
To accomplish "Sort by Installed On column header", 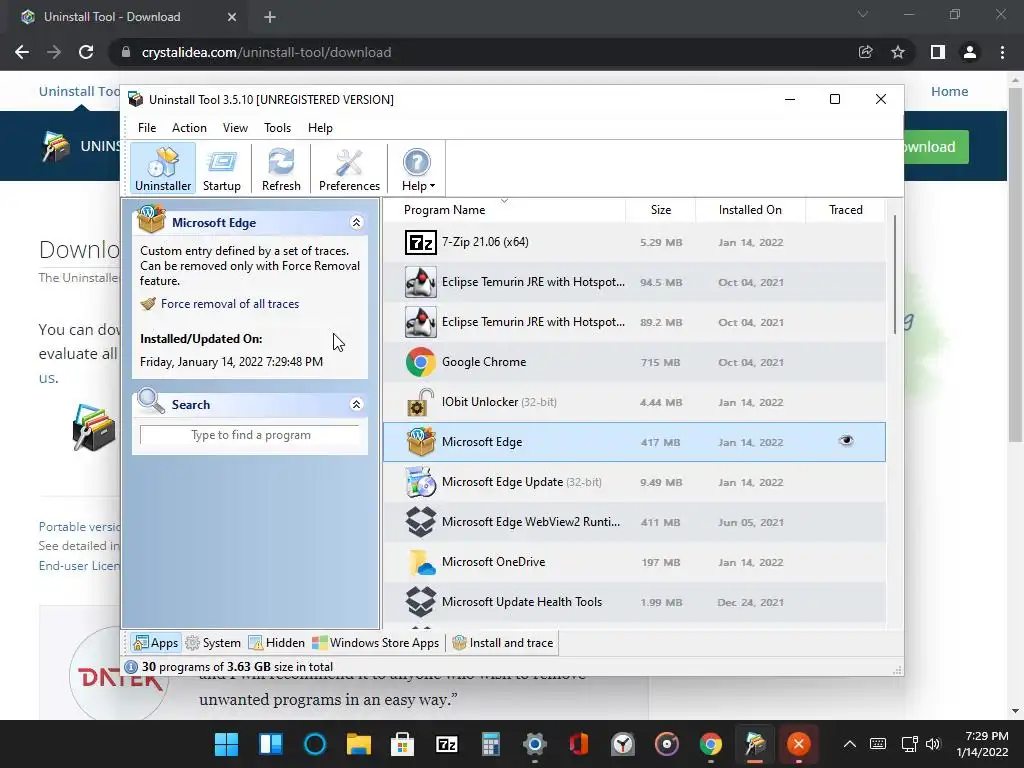I will click(750, 210).
